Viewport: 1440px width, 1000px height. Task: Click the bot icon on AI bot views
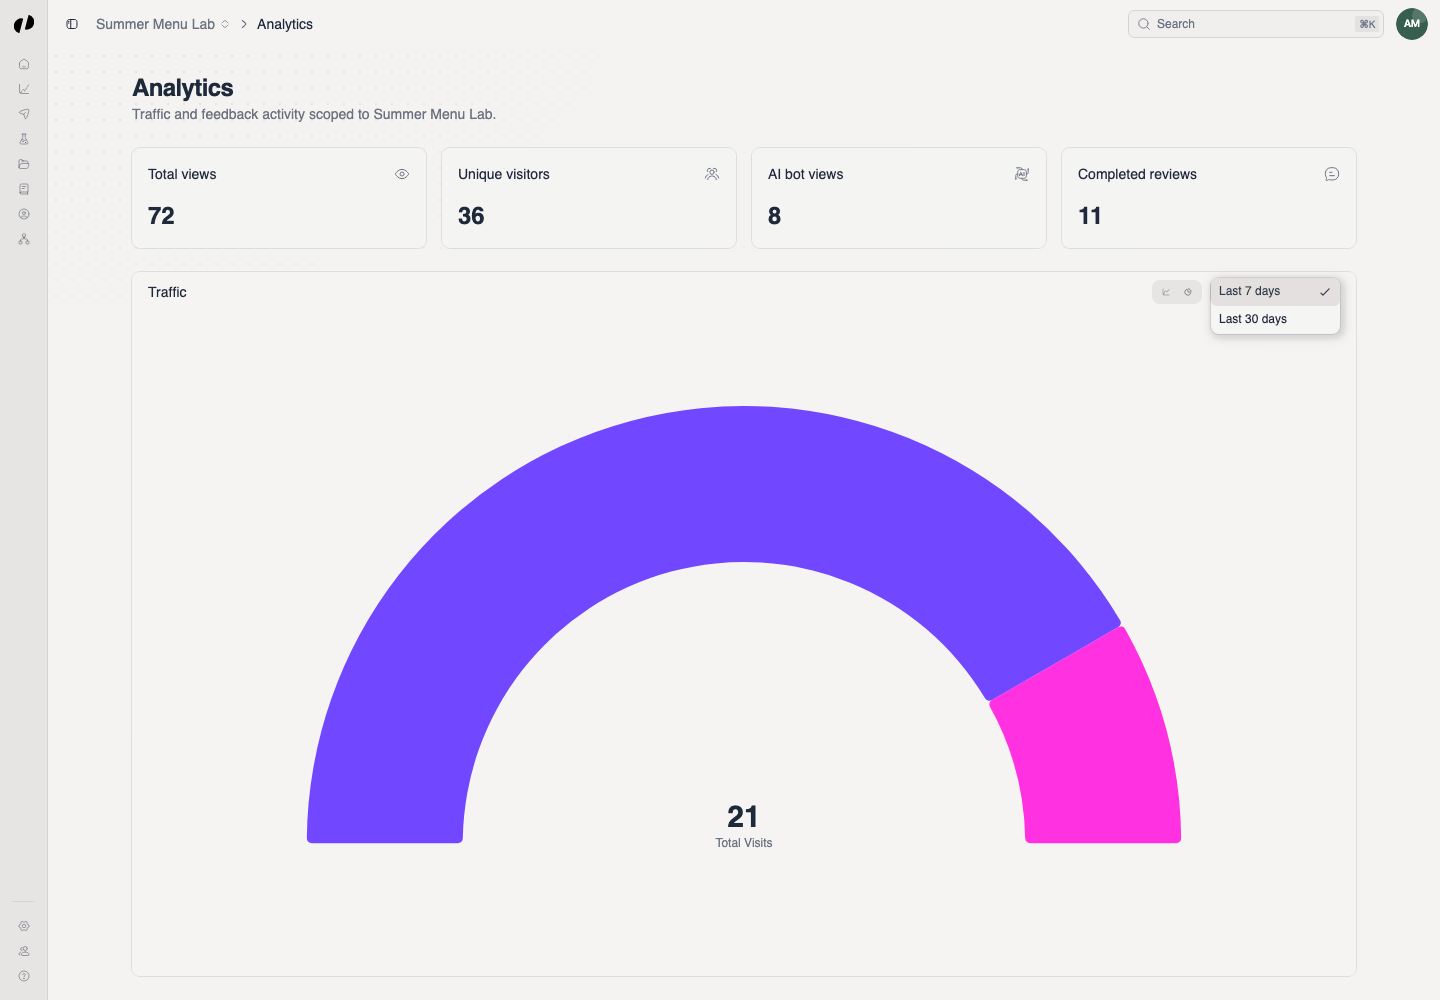click(x=1022, y=174)
